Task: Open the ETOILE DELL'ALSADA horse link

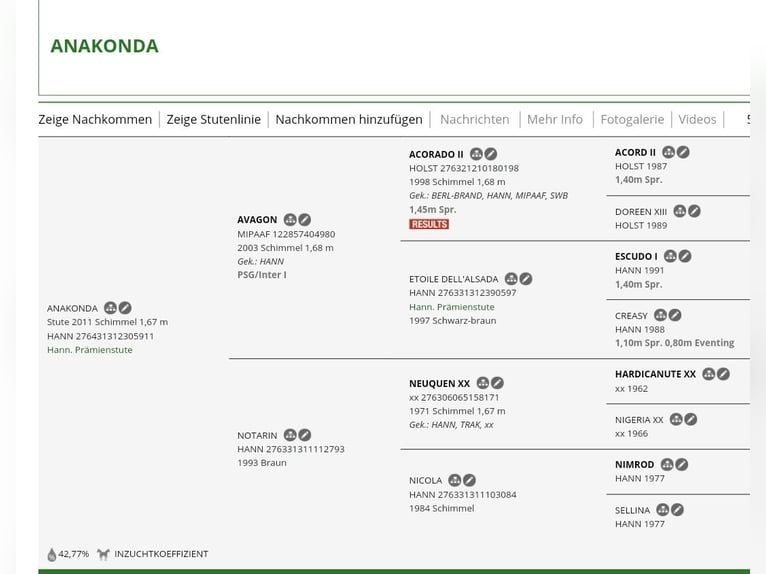Action: (x=453, y=279)
